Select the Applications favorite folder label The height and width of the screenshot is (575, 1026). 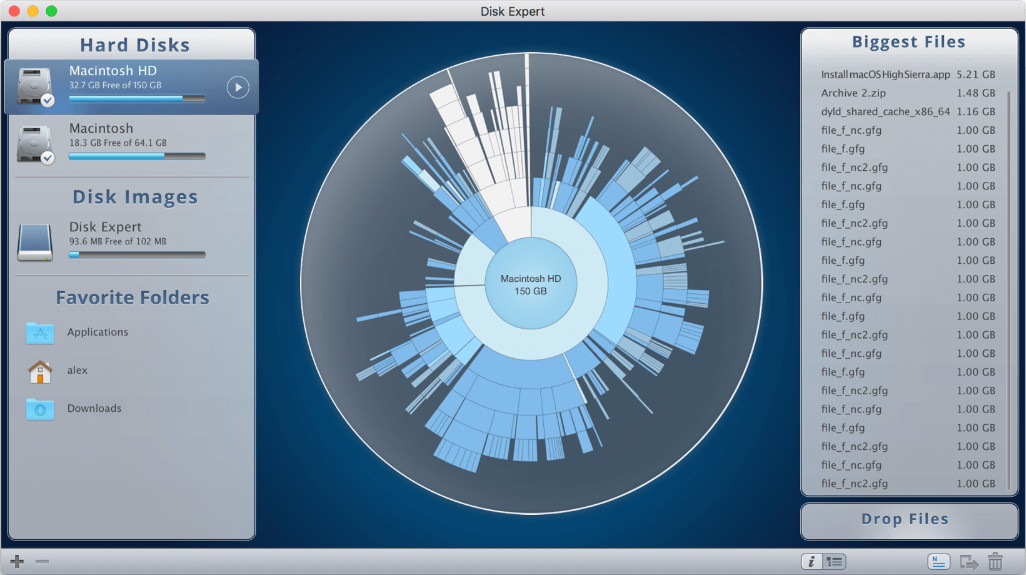click(x=97, y=332)
